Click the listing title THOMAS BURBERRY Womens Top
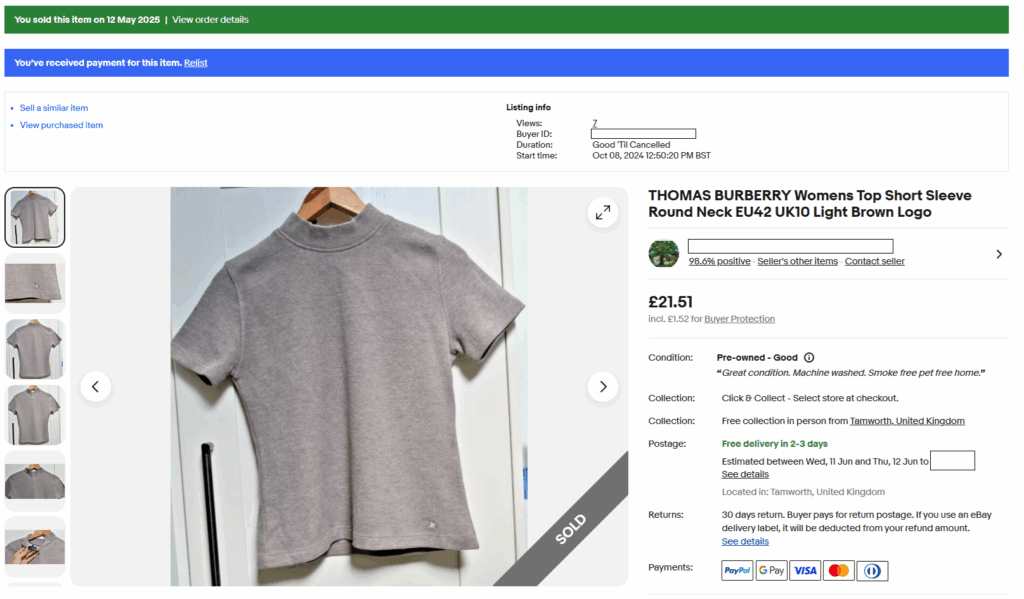This screenshot has height=599, width=1024. (809, 204)
